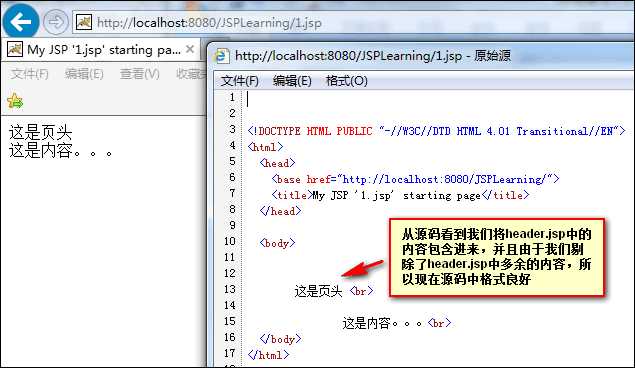This screenshot has height=368, width=635.
Task: Open 文件(F) menu in source viewer window
Action: coord(240,81)
